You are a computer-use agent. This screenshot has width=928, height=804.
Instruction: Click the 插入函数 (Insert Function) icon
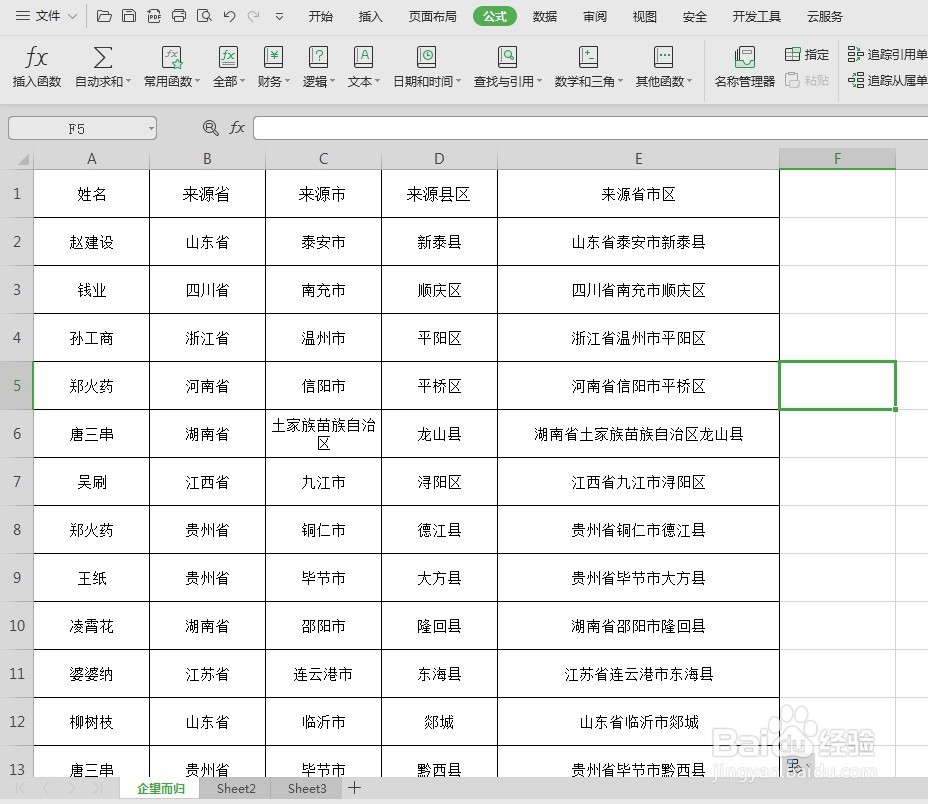pyautogui.click(x=36, y=67)
